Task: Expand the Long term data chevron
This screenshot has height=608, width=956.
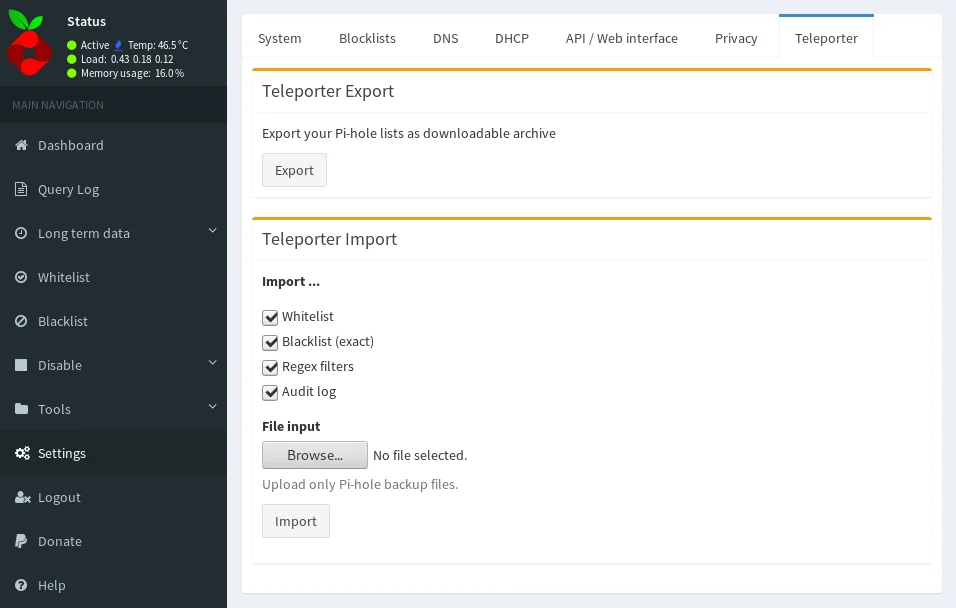Action: click(x=212, y=231)
